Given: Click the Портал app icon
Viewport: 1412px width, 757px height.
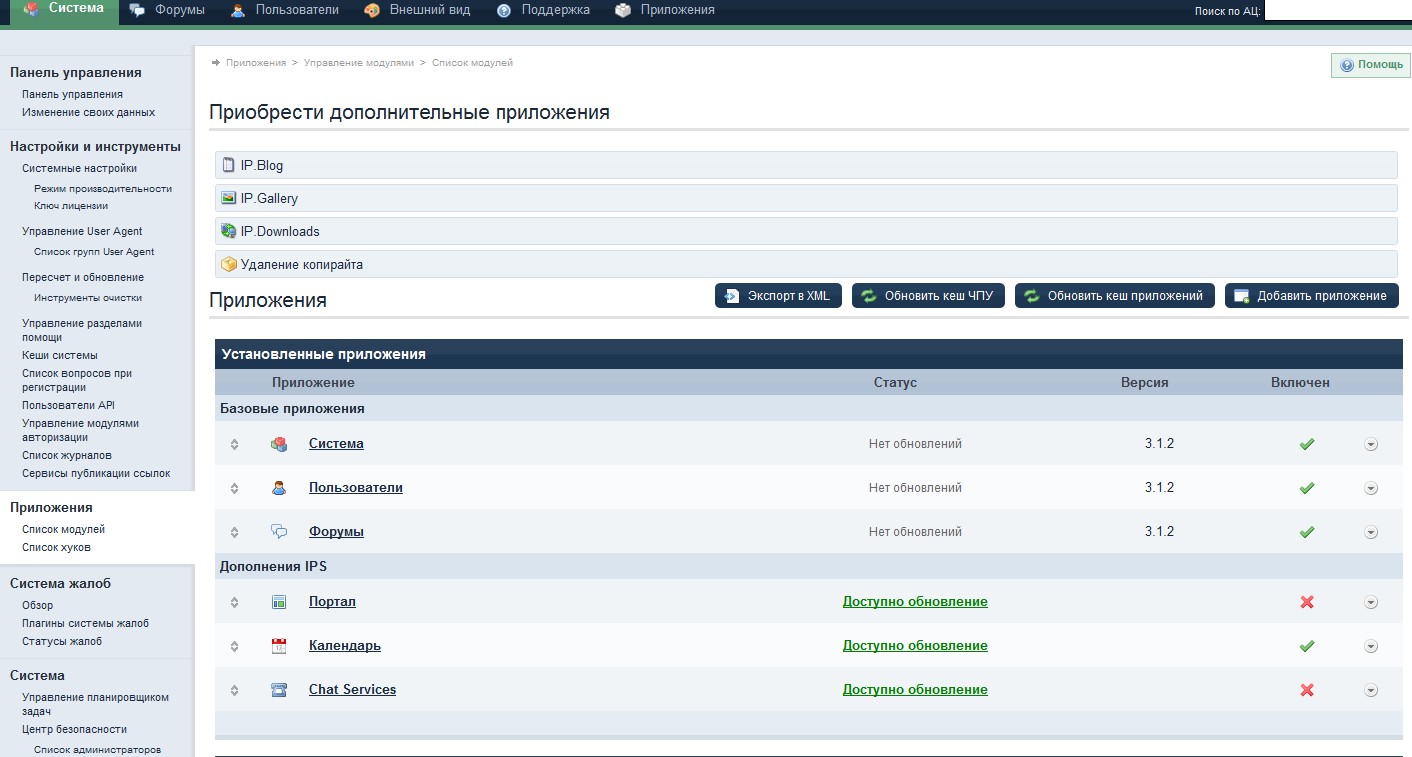Looking at the screenshot, I should [279, 602].
